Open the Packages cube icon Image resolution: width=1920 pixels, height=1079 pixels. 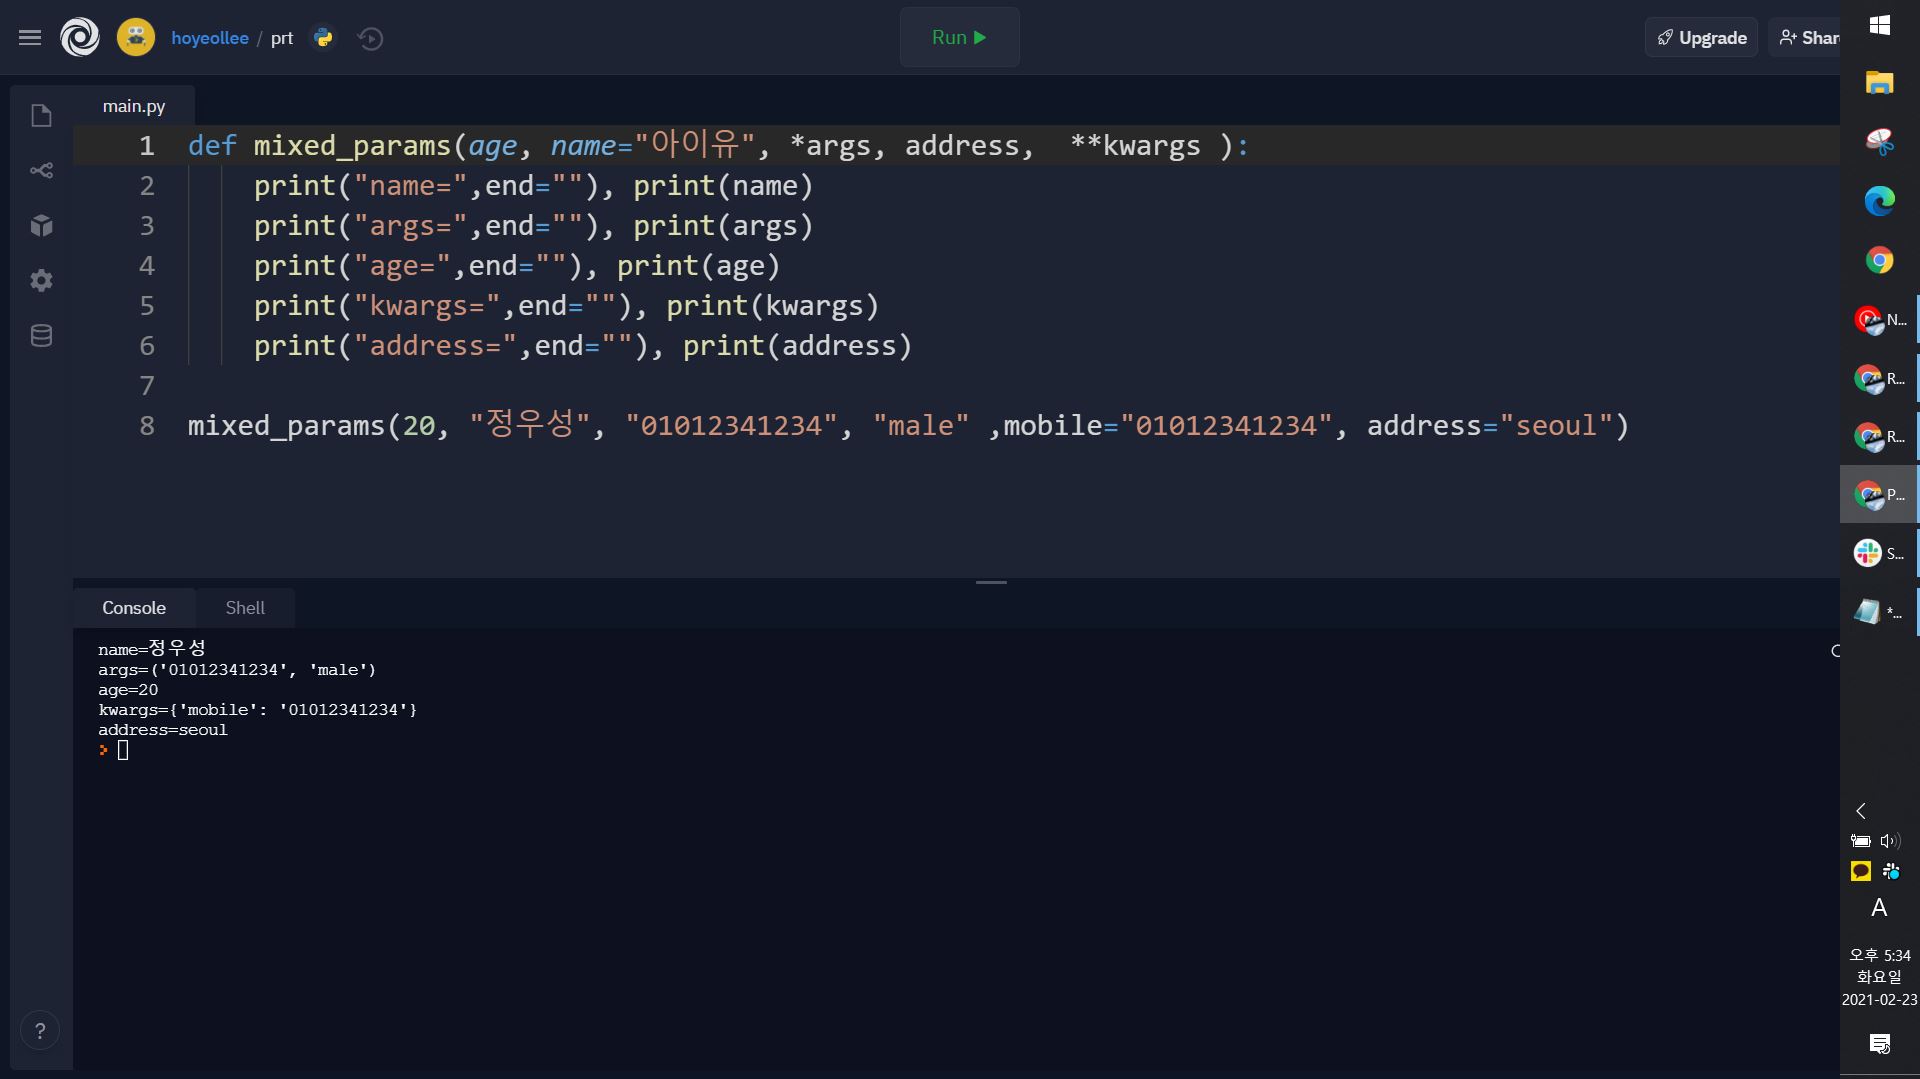click(41, 226)
